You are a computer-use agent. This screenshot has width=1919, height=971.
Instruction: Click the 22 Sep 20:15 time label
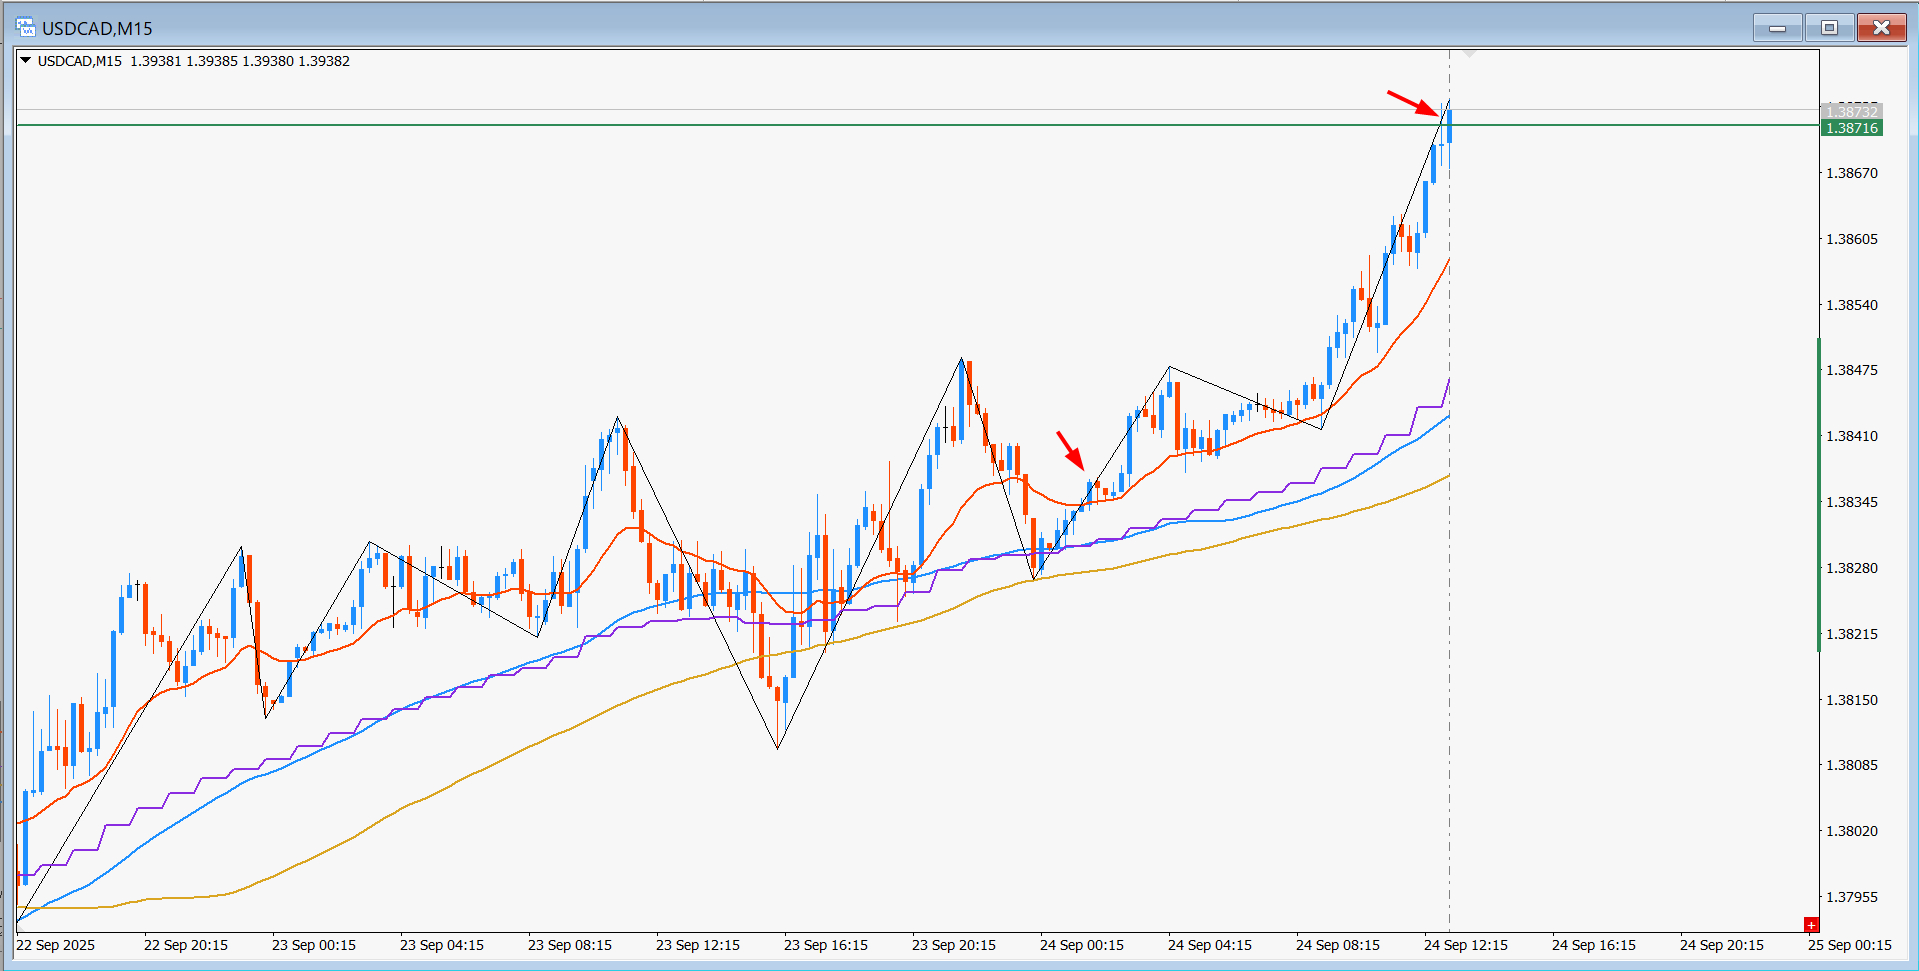186,945
